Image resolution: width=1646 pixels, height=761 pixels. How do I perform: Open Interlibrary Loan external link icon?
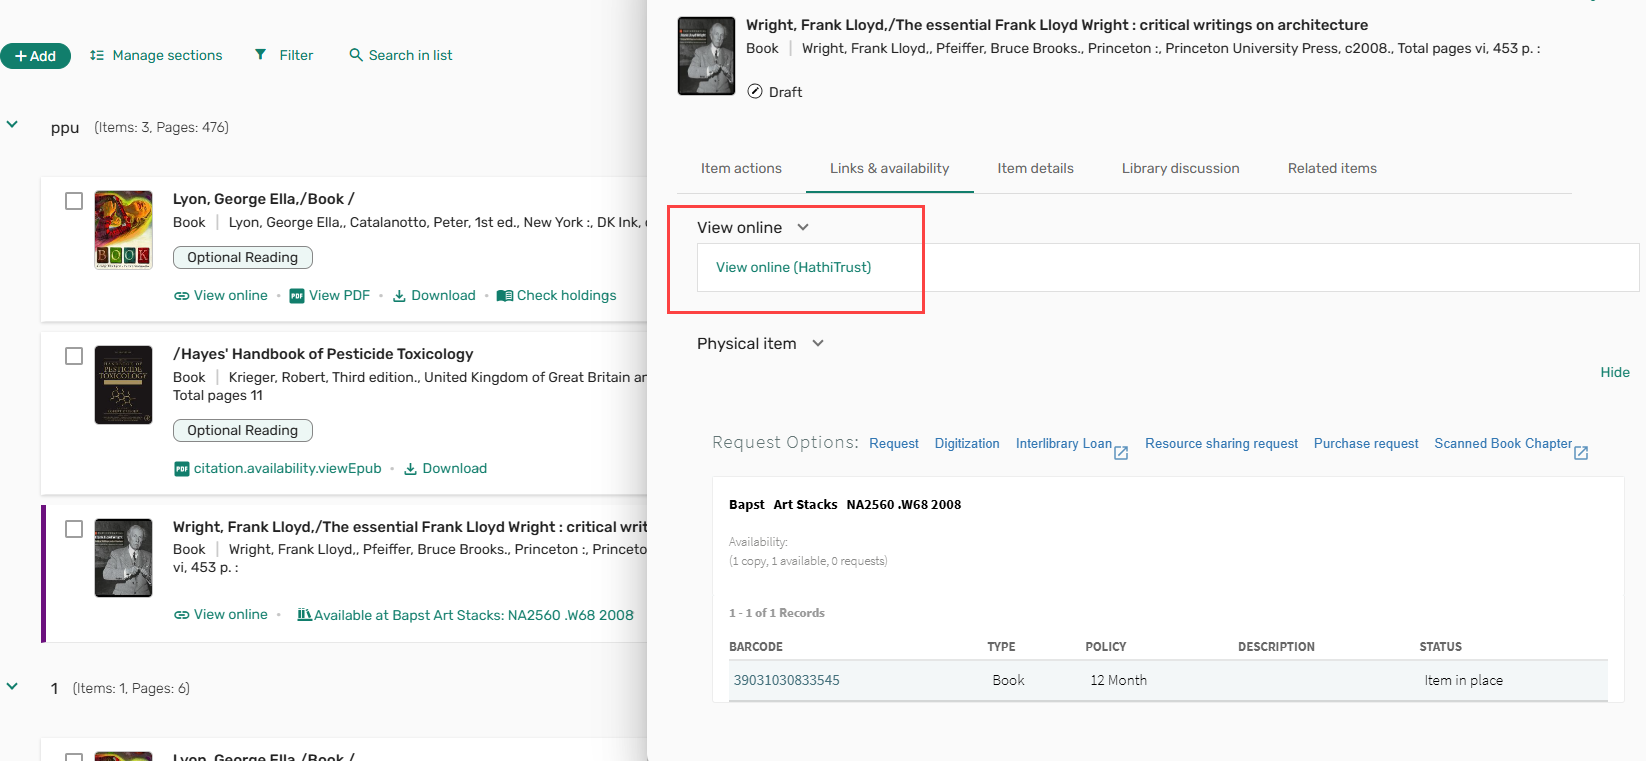click(x=1121, y=453)
